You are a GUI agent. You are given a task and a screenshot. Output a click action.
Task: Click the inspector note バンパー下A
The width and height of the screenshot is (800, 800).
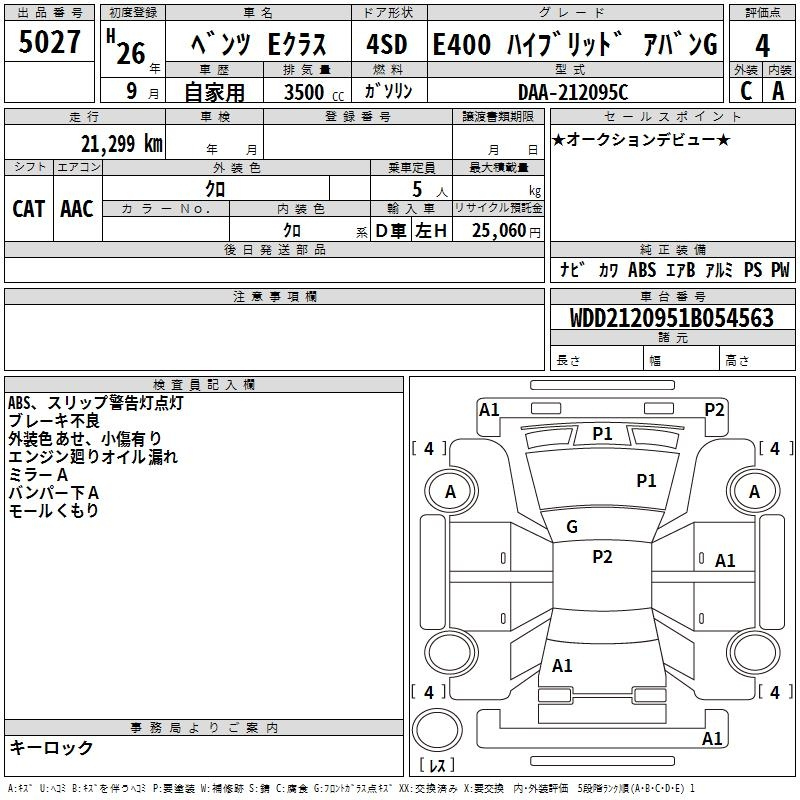pyautogui.click(x=54, y=492)
